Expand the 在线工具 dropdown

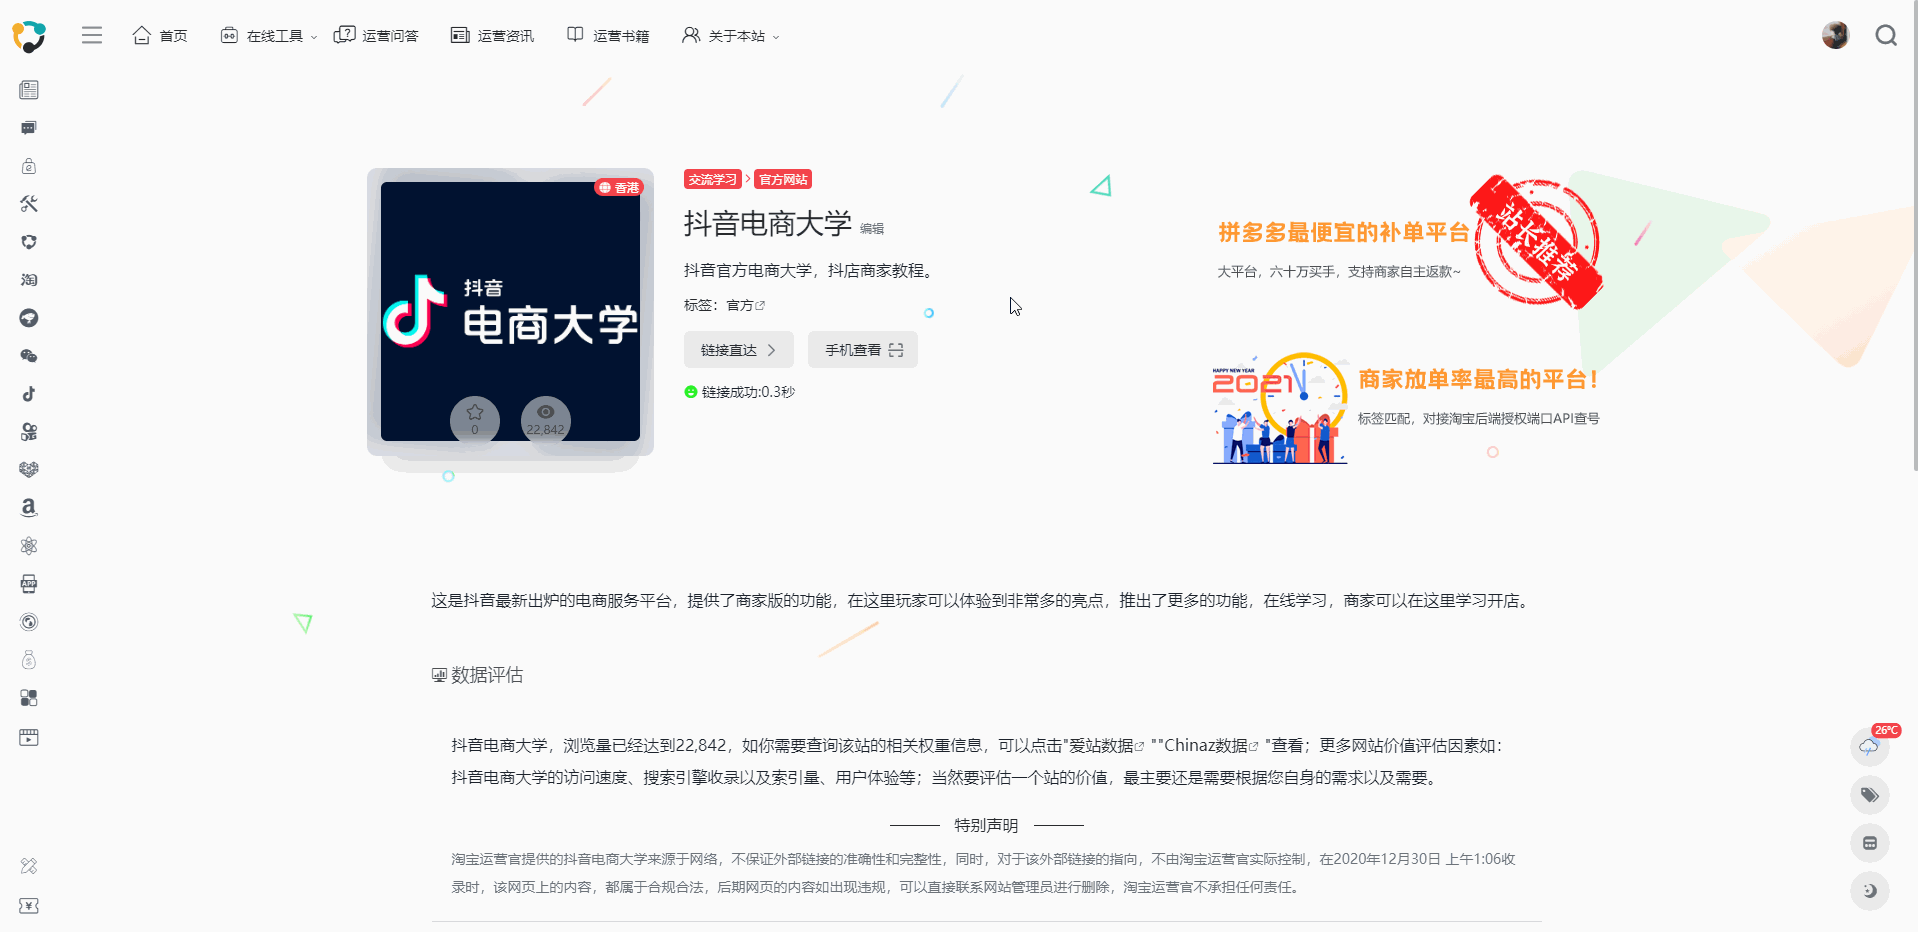point(268,36)
